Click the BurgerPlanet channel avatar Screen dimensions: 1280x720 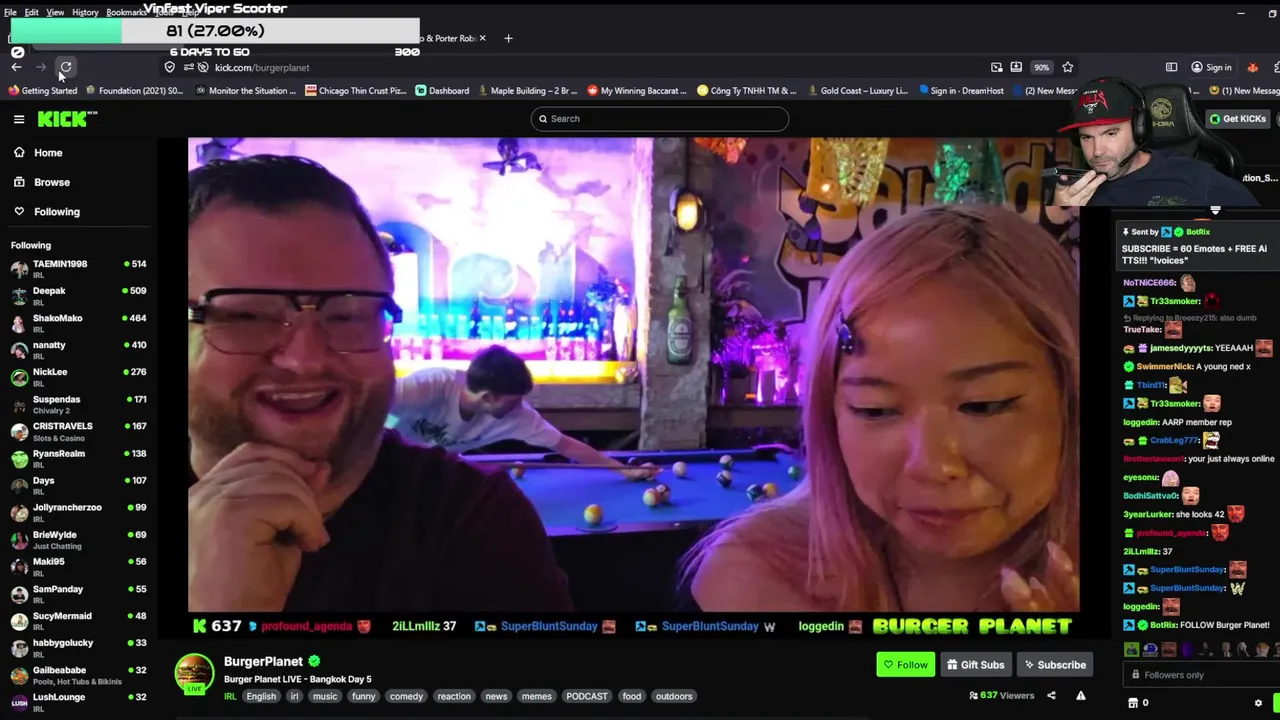pos(194,674)
